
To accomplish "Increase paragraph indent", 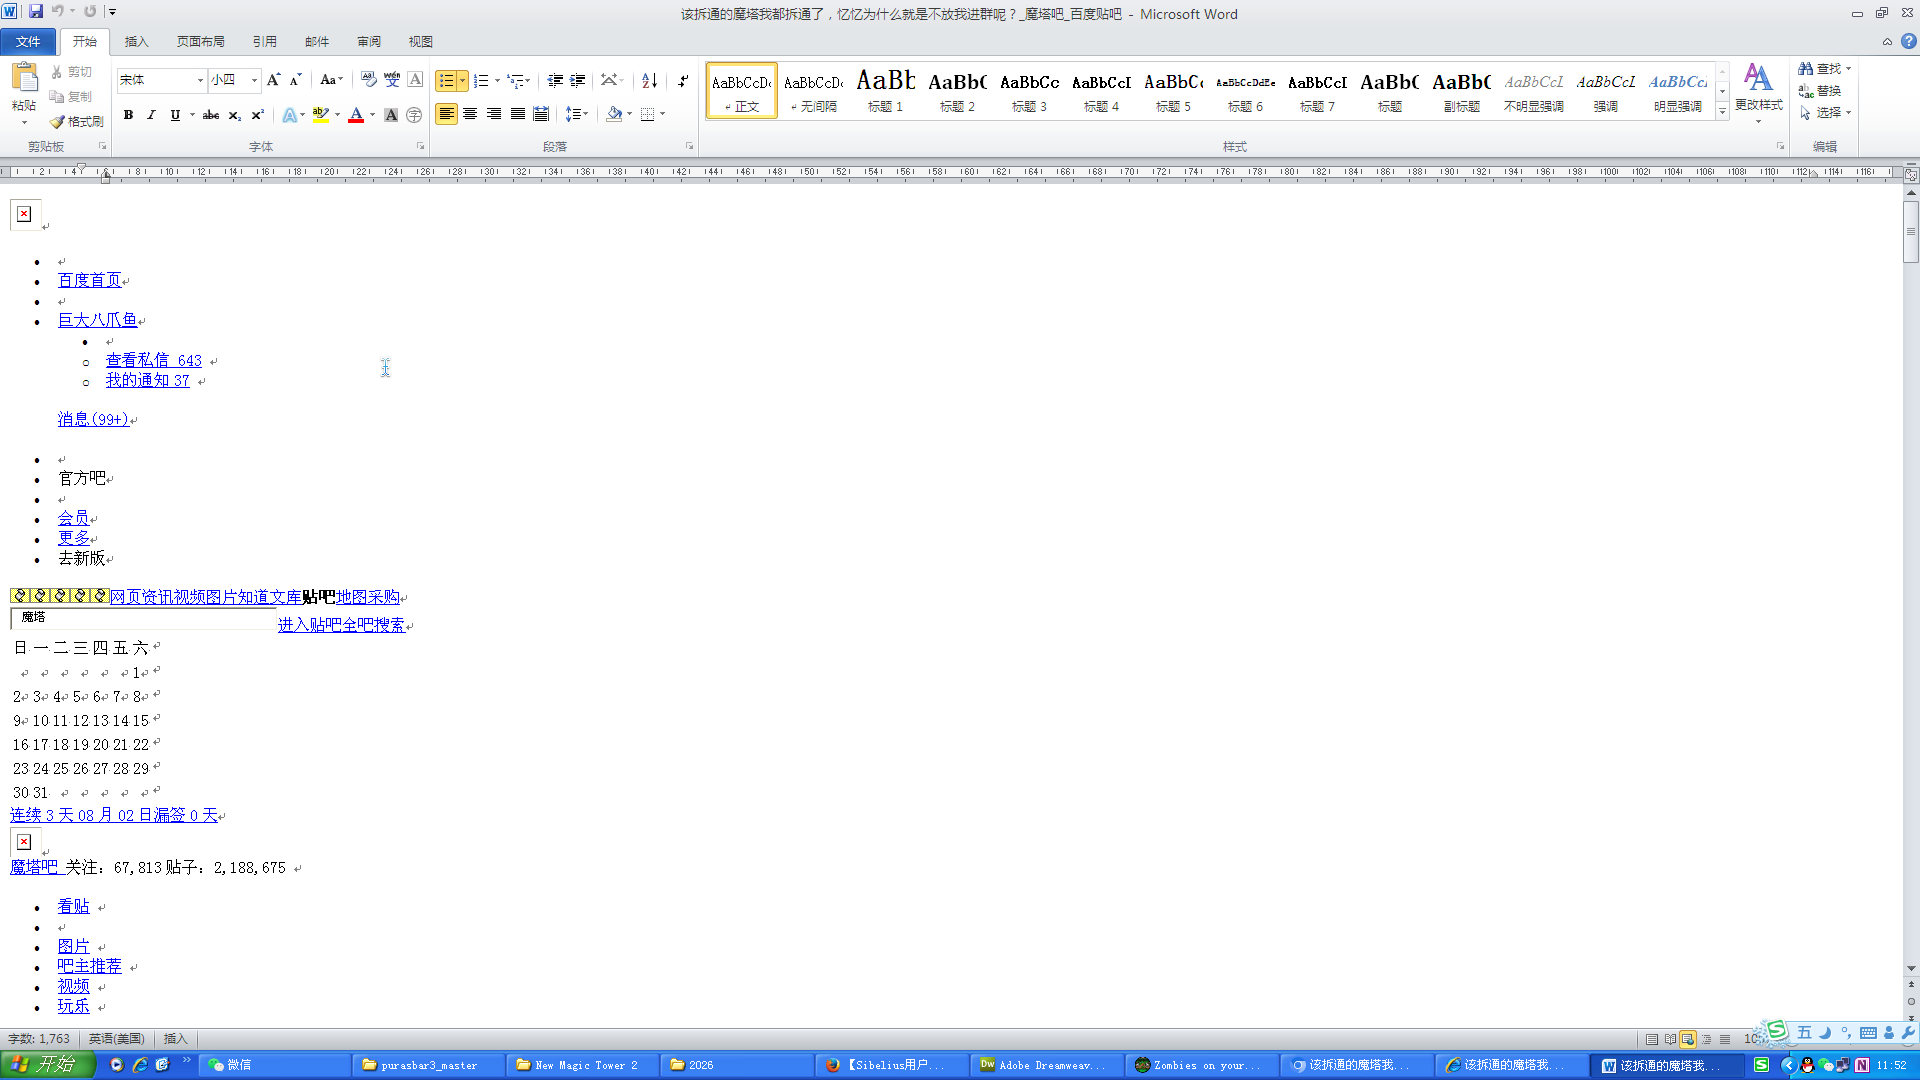I will click(x=578, y=80).
